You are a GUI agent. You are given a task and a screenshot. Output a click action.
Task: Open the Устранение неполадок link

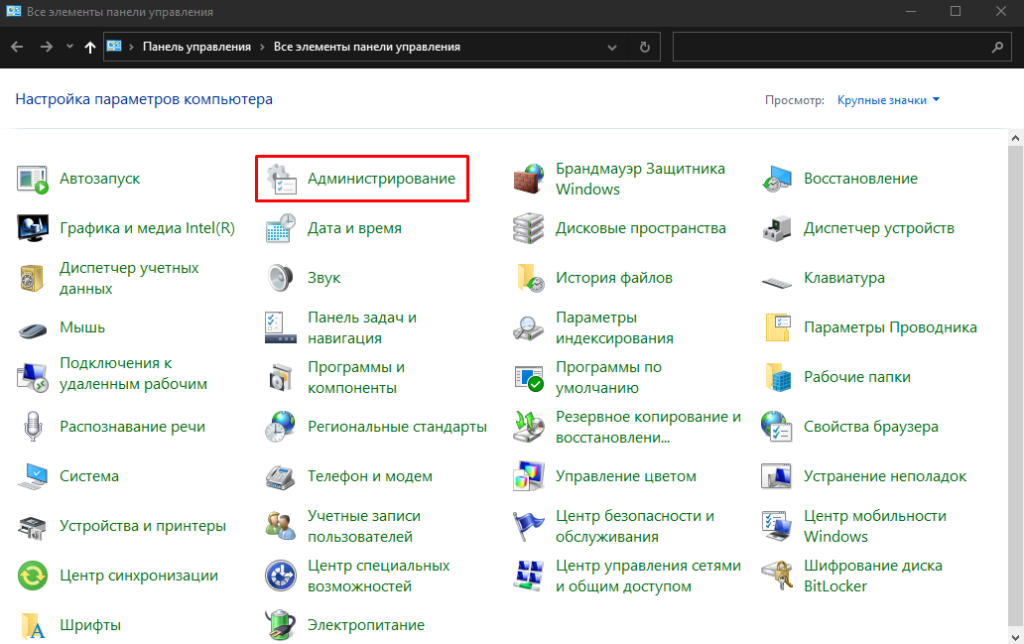click(885, 476)
